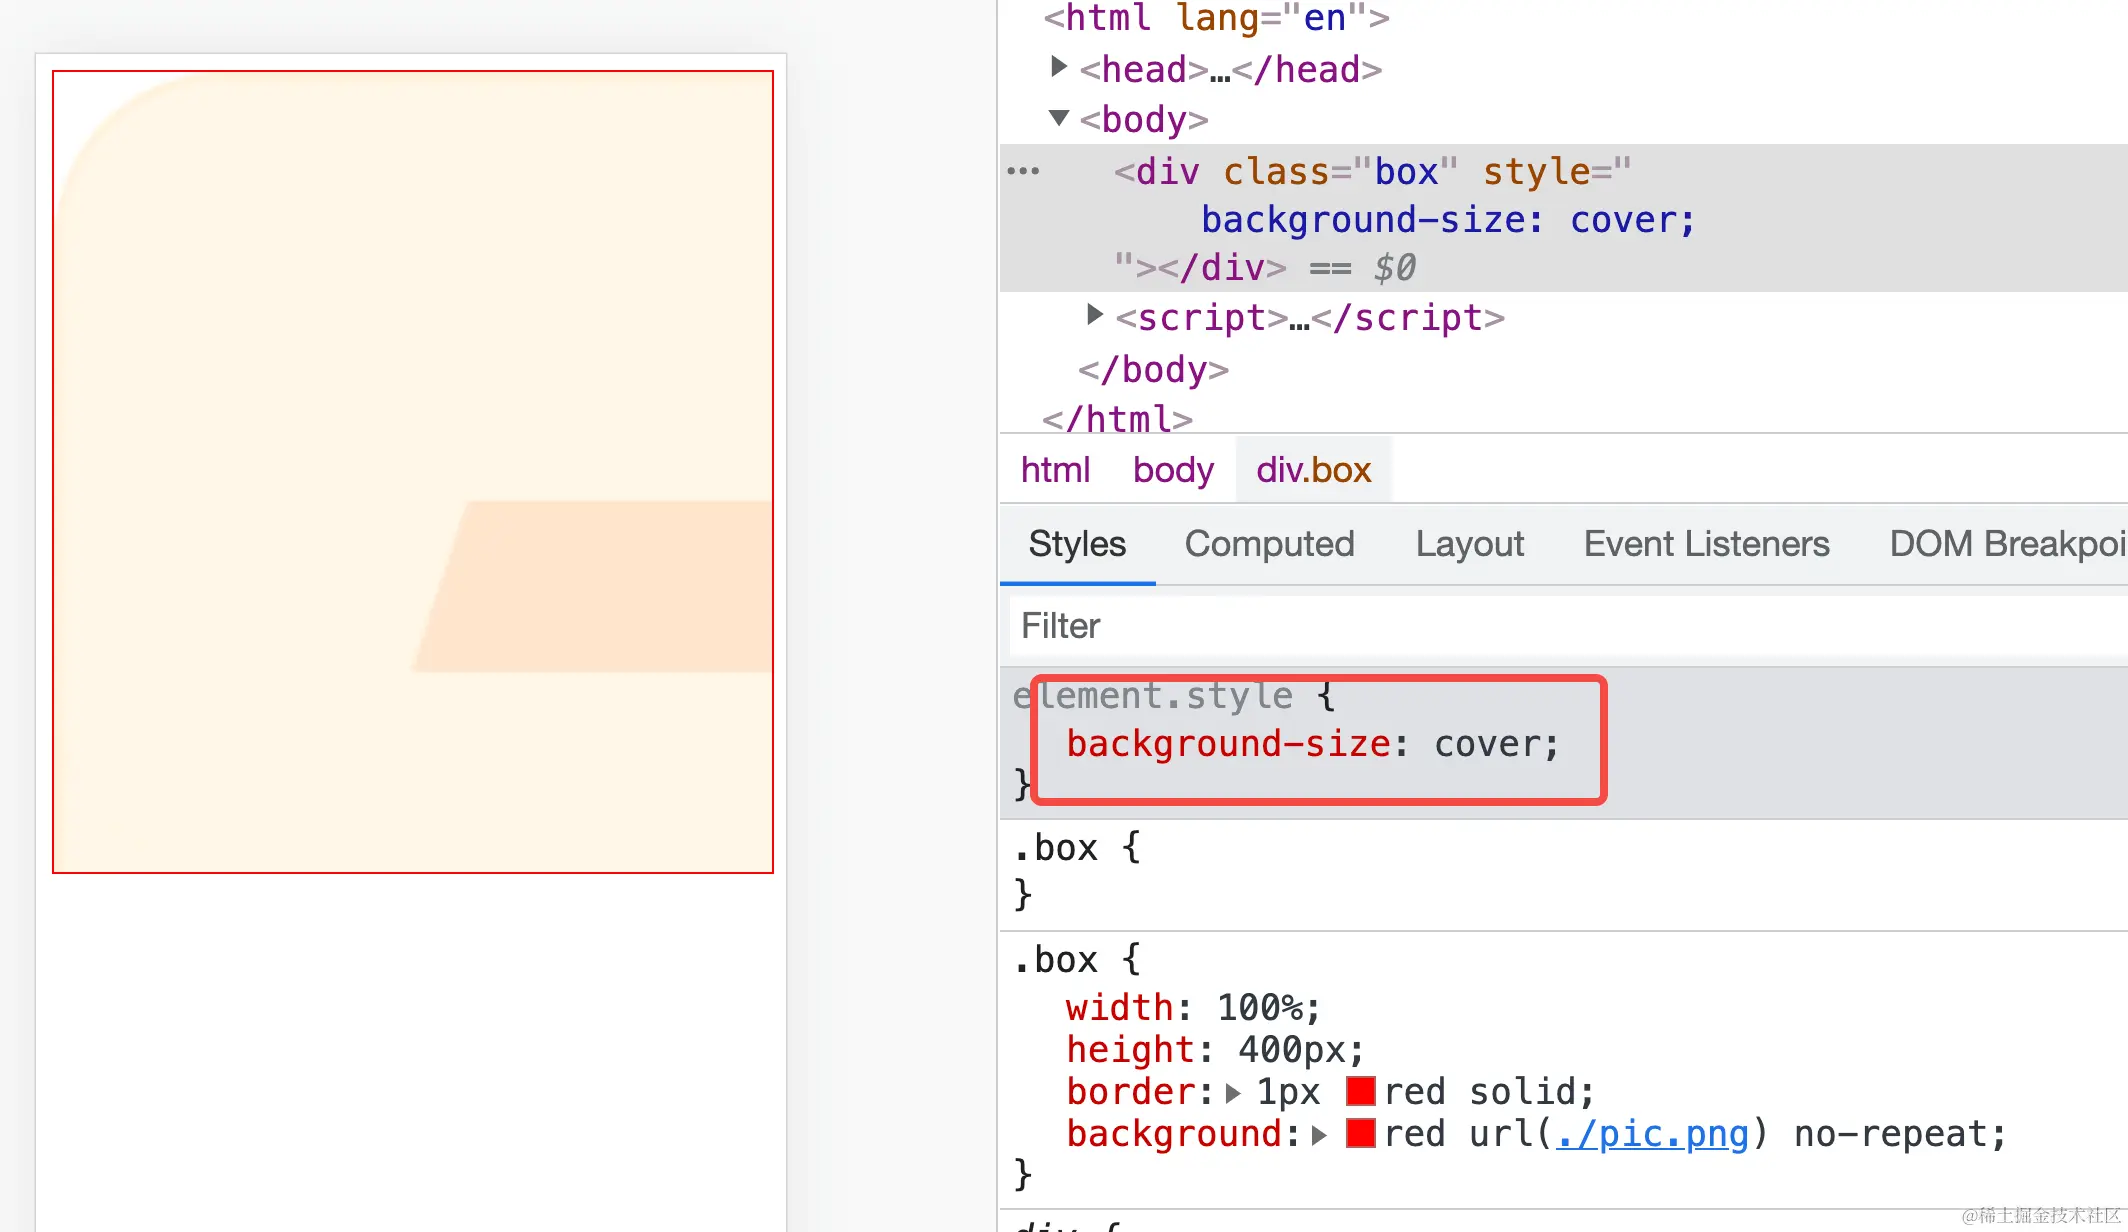Click the red-bordered box preview in the page
The image size is (2128, 1232).
tap(413, 472)
